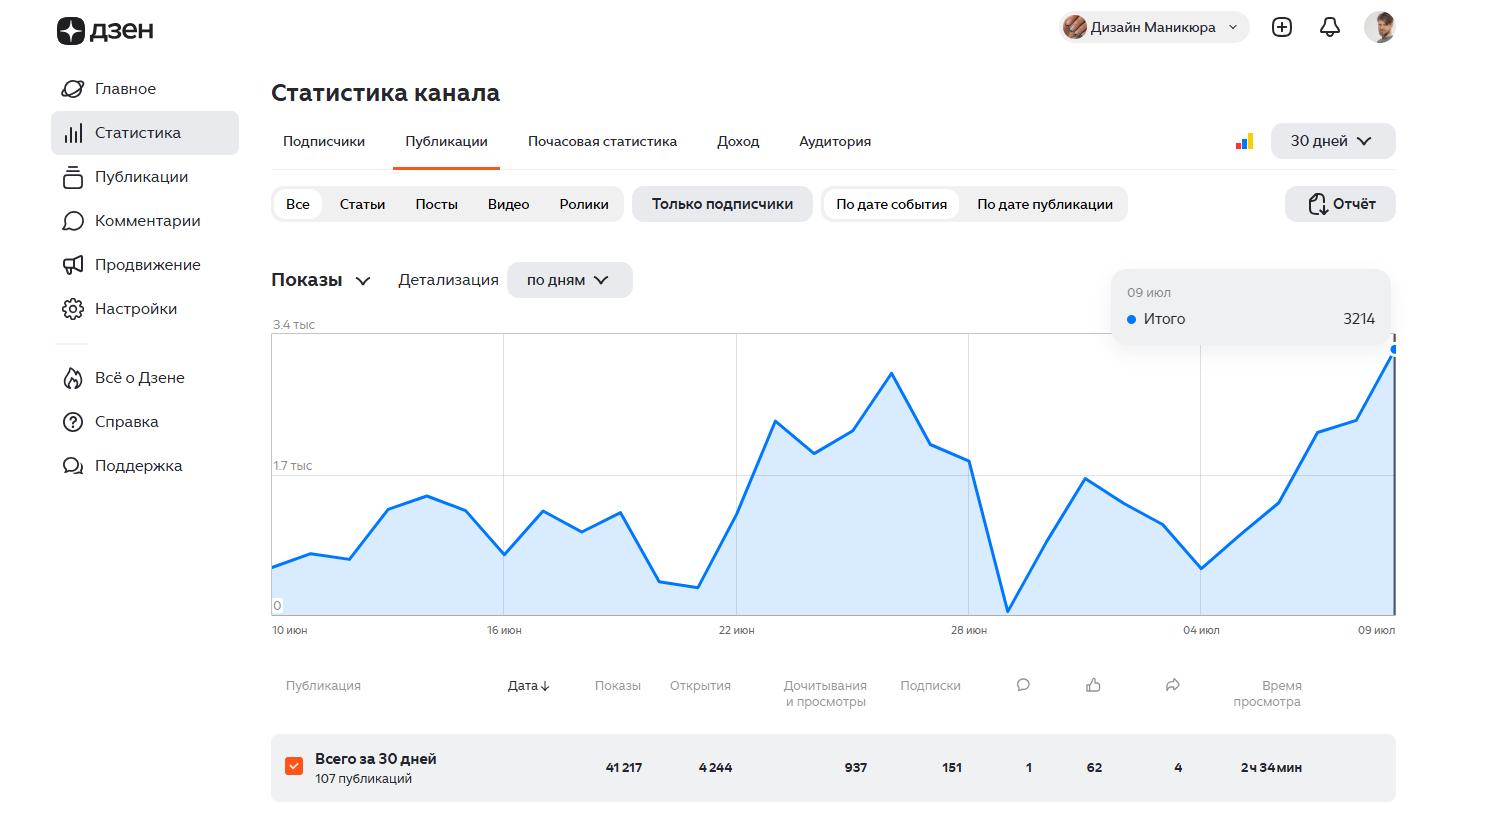Click the colored bar chart icon
1512x815 pixels.
click(x=1244, y=142)
